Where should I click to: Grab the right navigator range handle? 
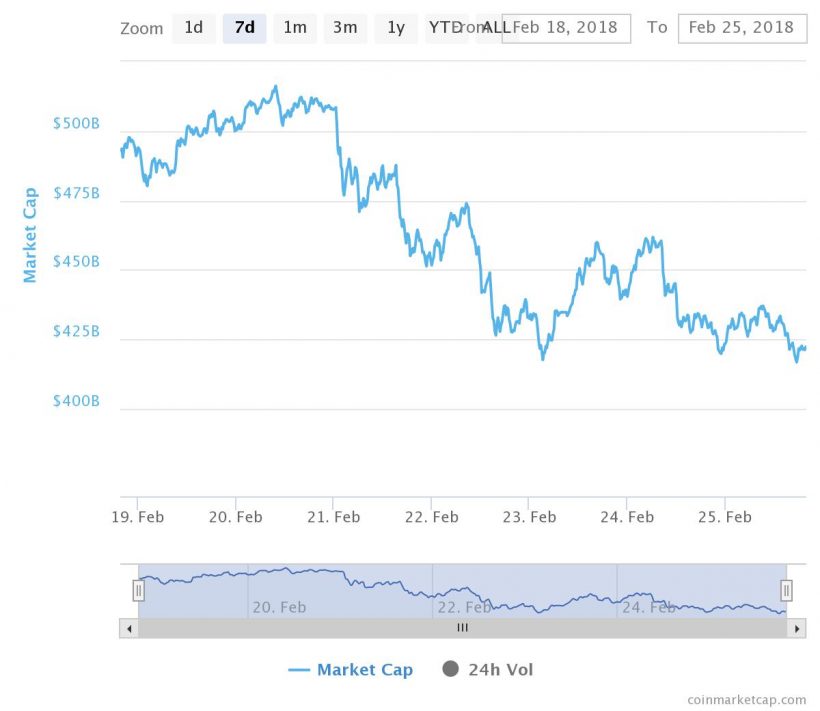[x=786, y=591]
